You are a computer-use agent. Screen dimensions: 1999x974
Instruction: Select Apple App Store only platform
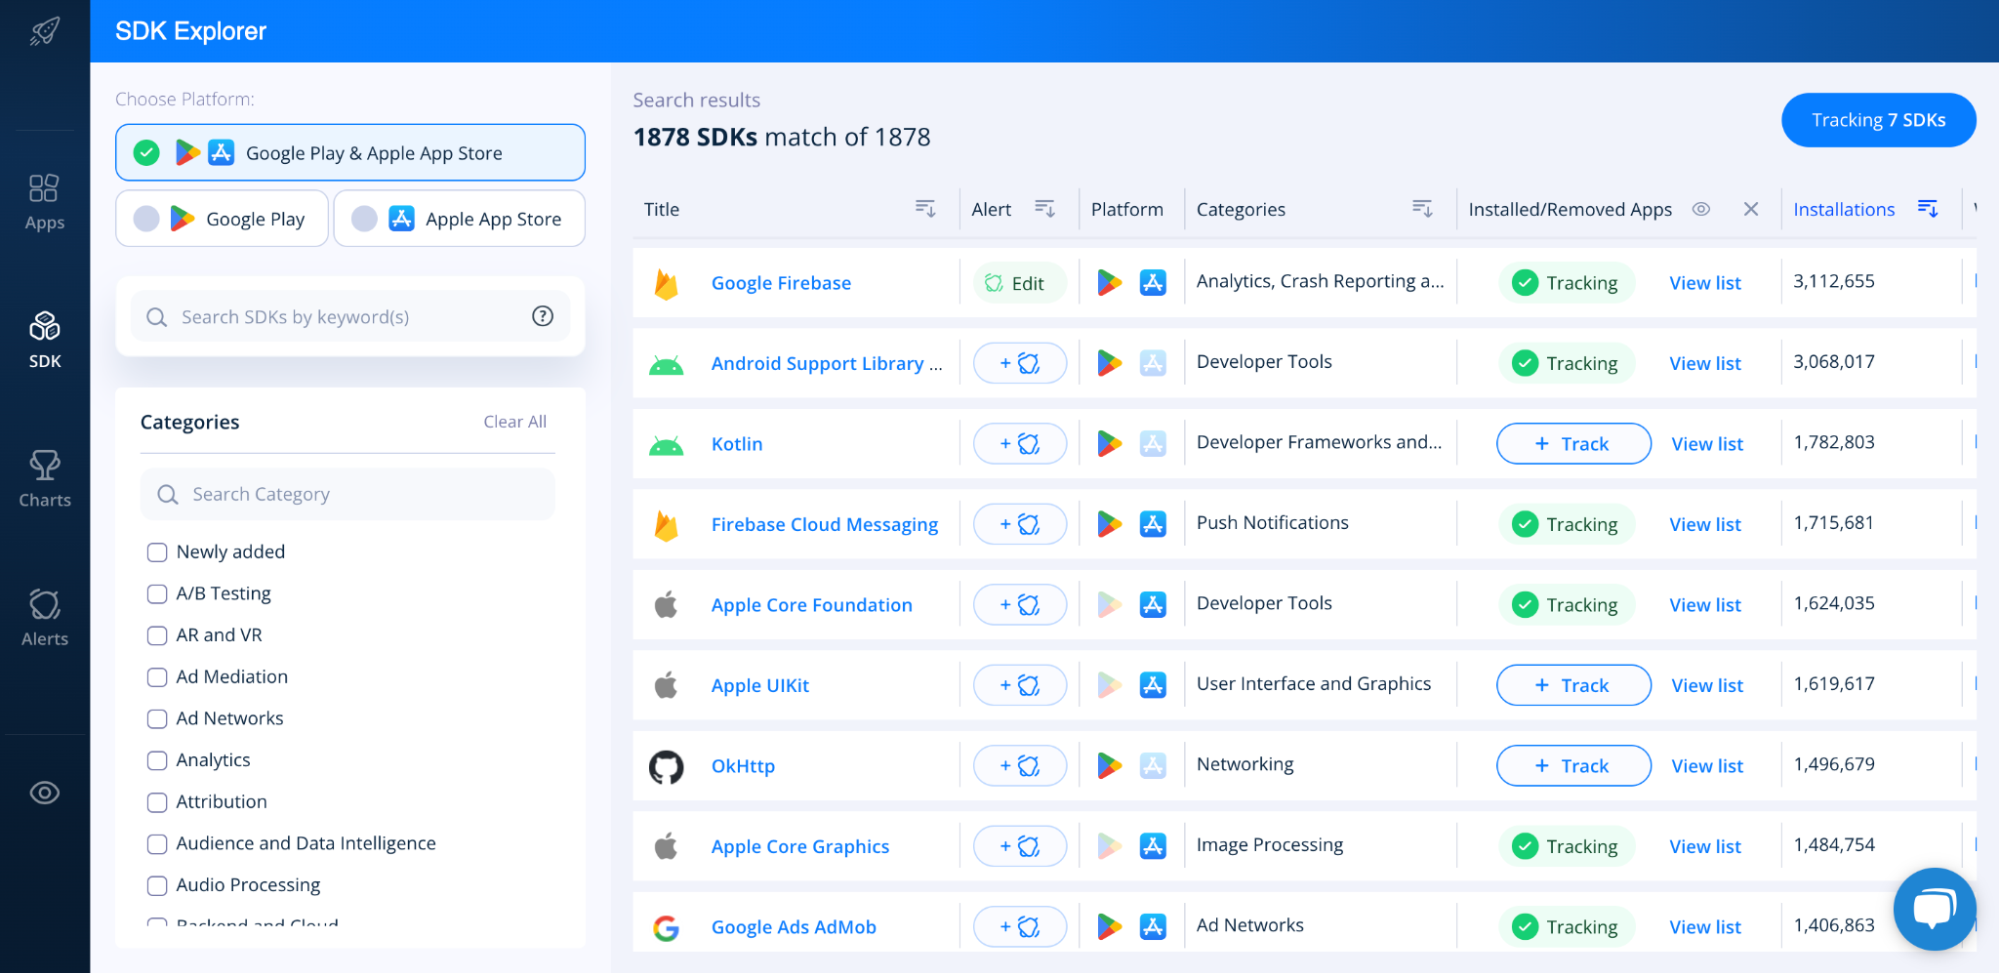(460, 219)
